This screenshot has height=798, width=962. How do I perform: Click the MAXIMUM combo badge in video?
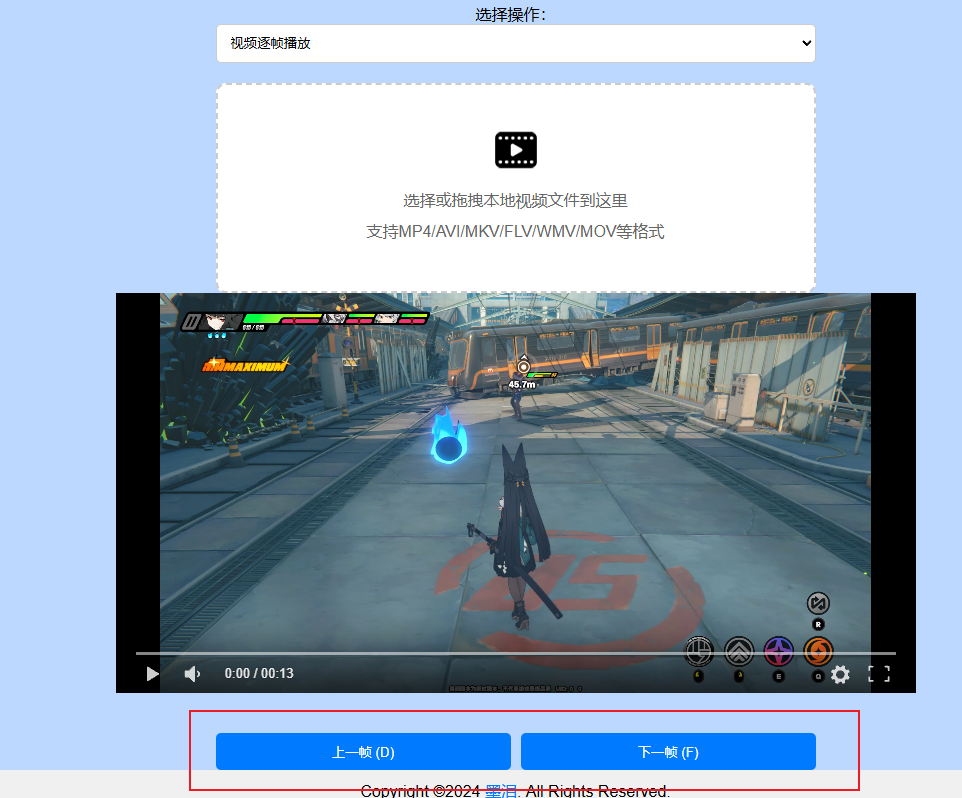245,365
